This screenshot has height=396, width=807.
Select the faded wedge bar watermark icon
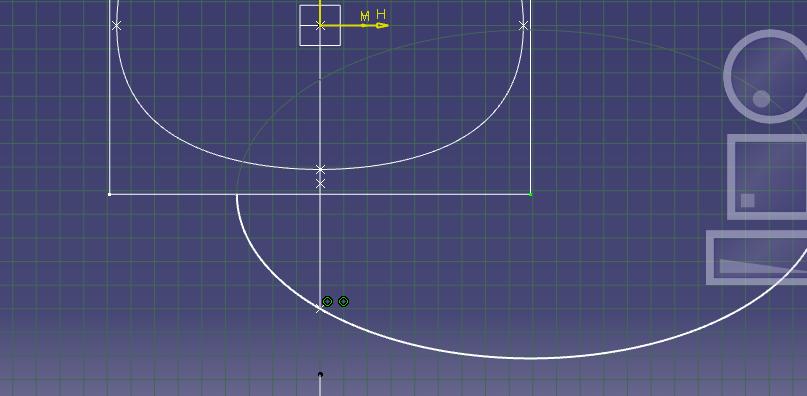tap(757, 257)
